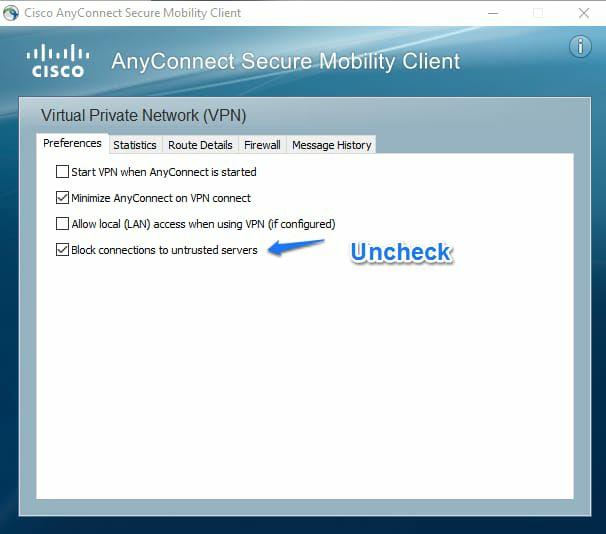
Task: Check Allow local (LAN) access option
Action: 63,224
